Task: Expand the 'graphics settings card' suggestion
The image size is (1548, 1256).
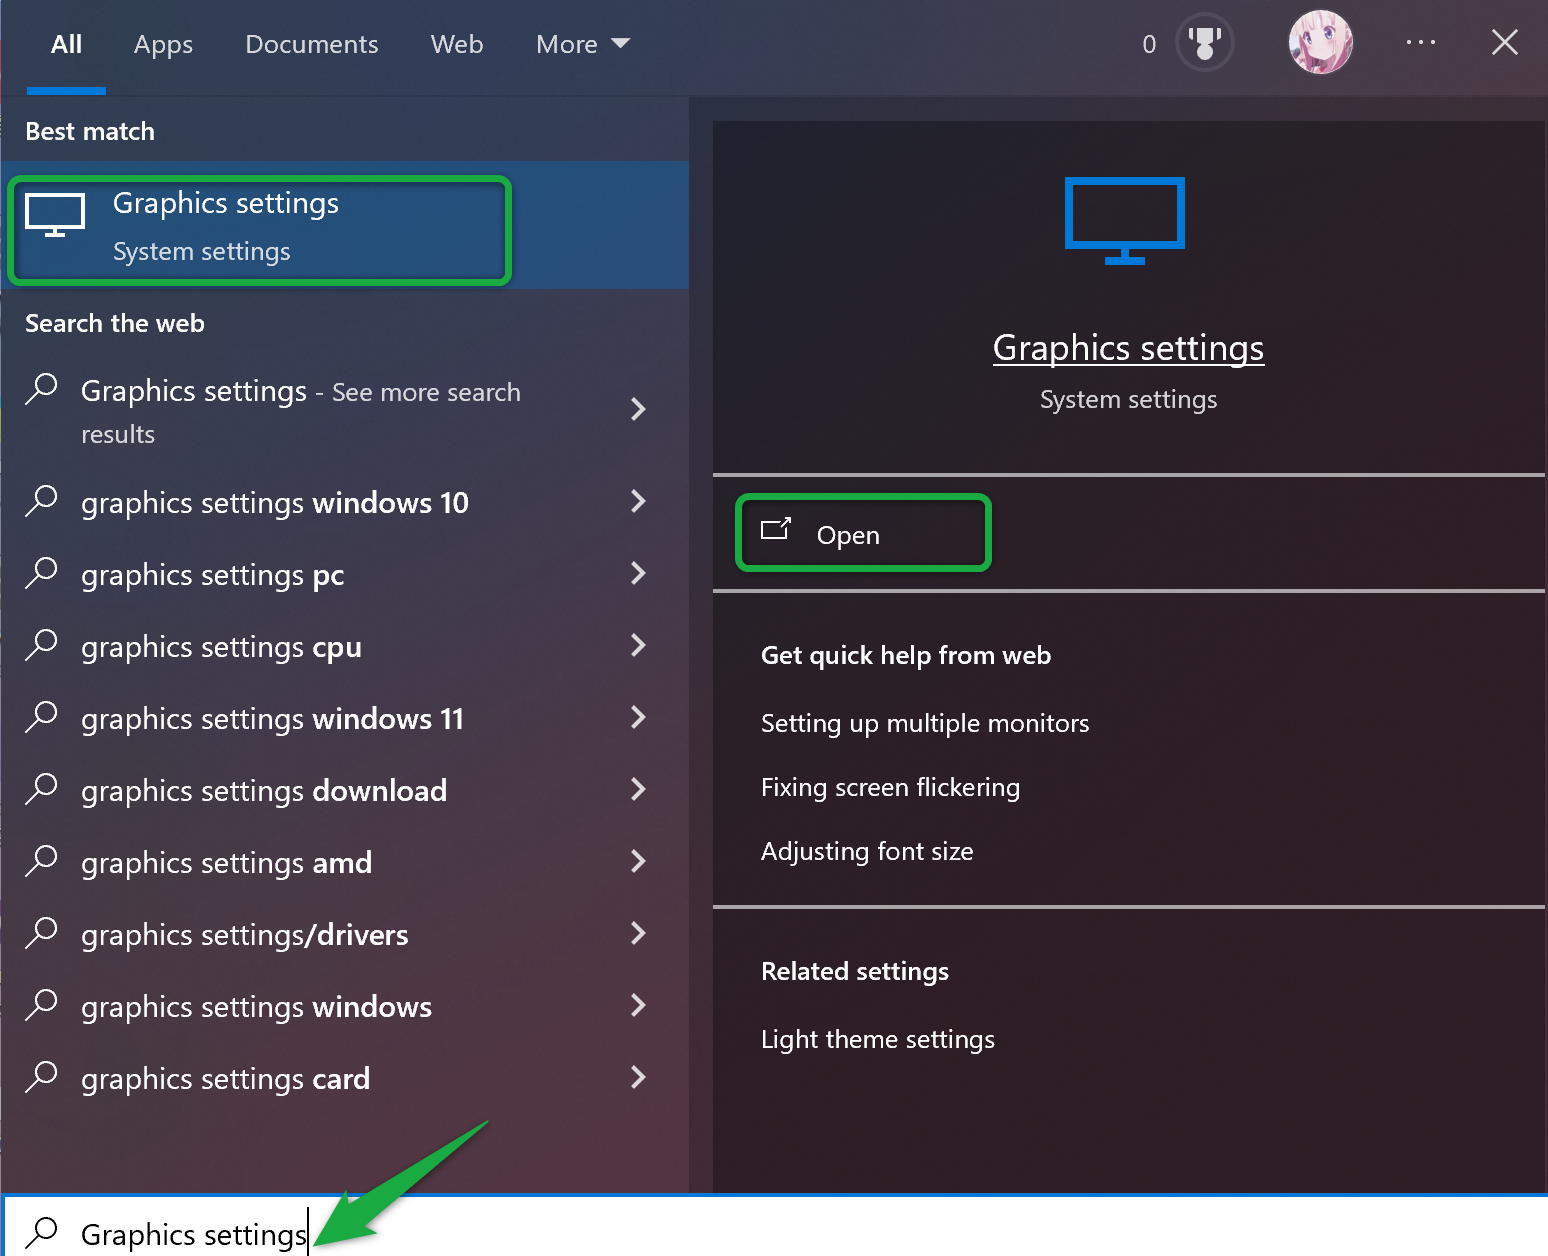Action: coord(638,1078)
